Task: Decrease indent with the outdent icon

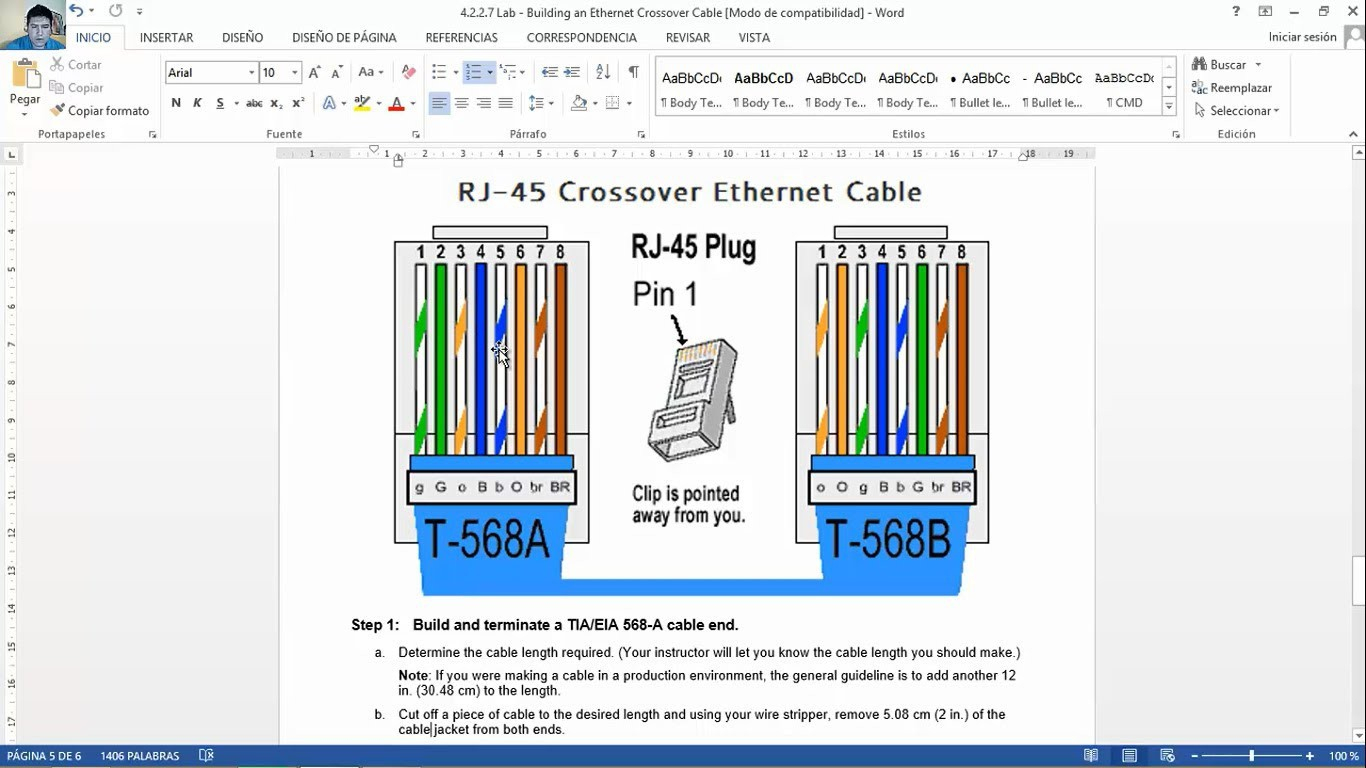Action: tap(549, 72)
